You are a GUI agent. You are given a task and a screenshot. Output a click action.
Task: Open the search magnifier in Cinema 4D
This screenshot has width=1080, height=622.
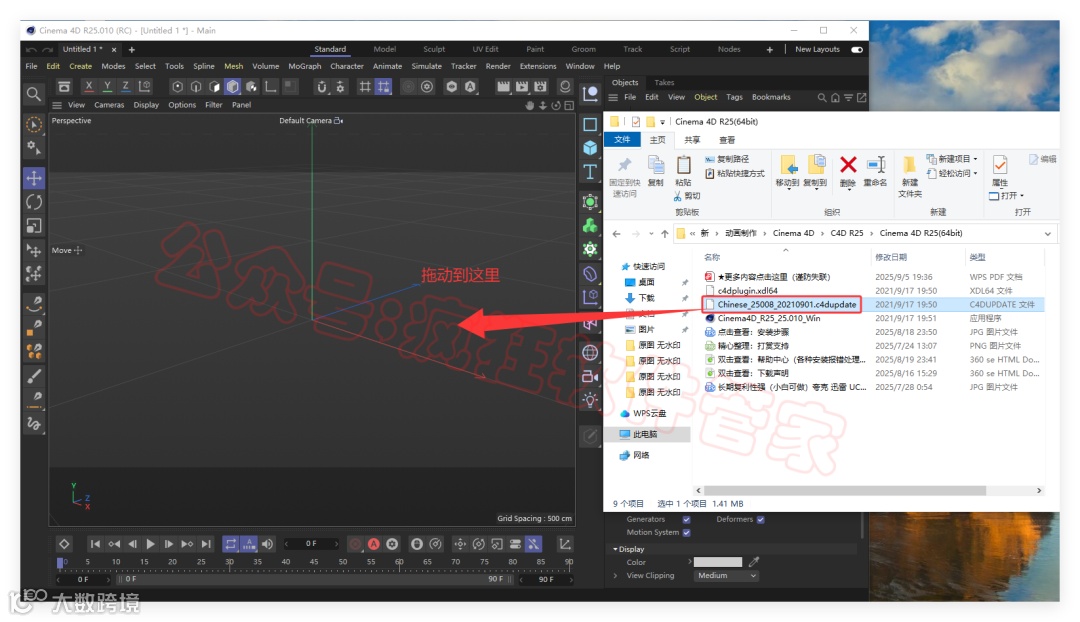click(x=33, y=94)
